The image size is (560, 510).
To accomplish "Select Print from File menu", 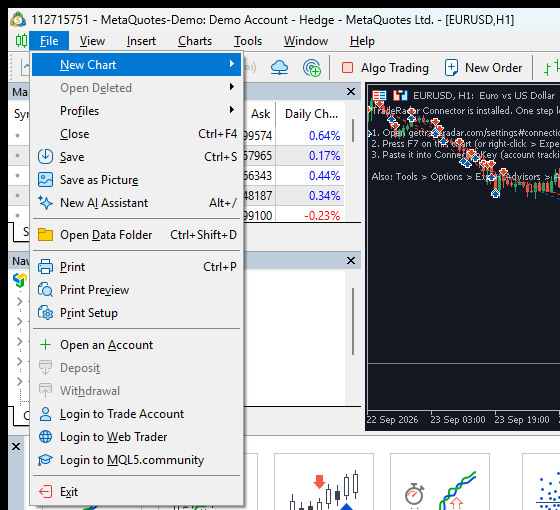I will click(x=136, y=267).
